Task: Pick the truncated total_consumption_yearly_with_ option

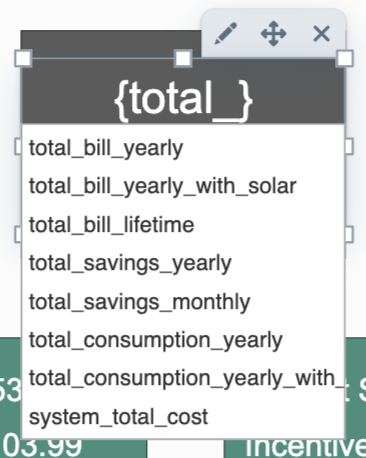Action: coord(183,378)
